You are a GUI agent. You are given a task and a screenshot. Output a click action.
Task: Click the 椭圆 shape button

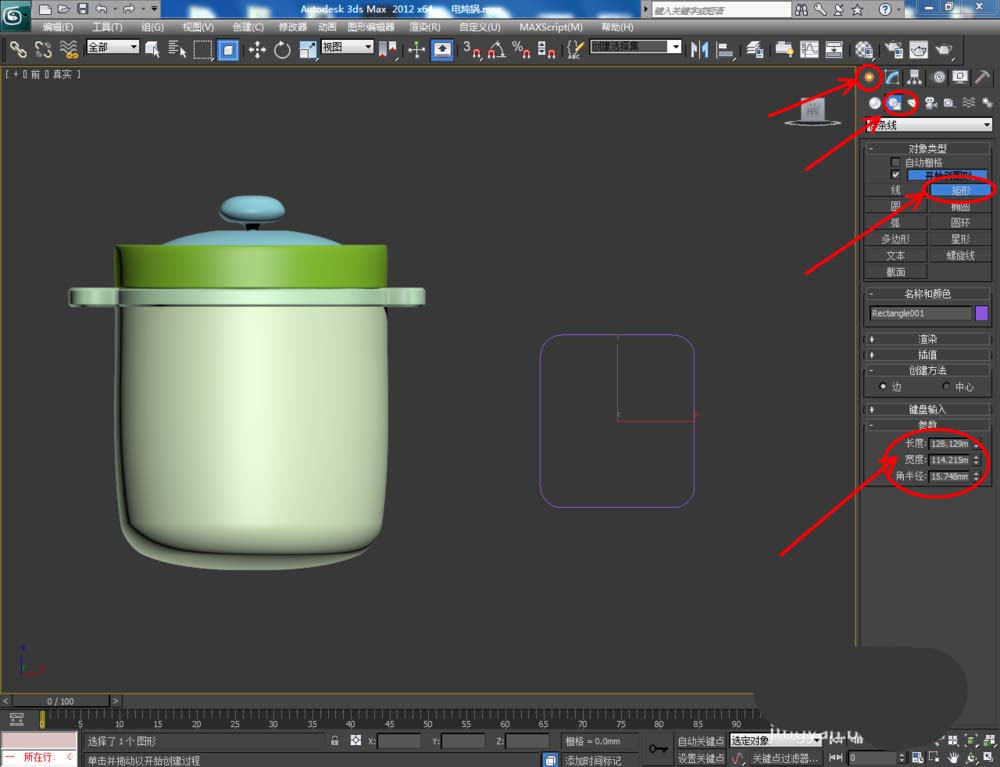(x=960, y=206)
